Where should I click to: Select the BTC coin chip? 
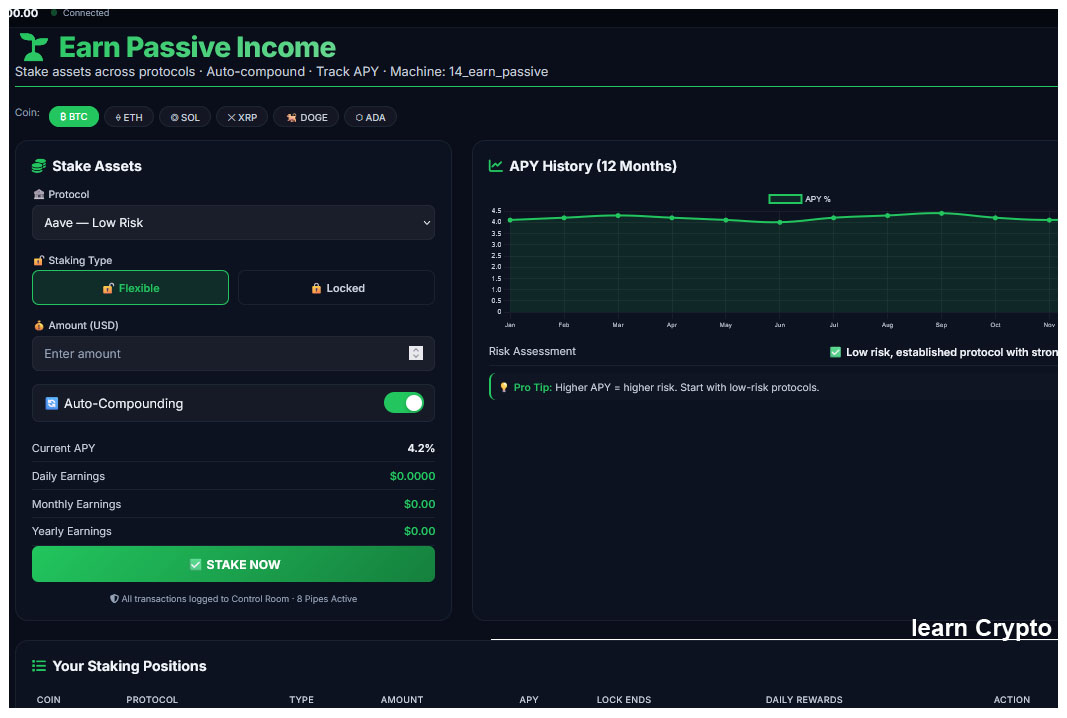(x=74, y=117)
